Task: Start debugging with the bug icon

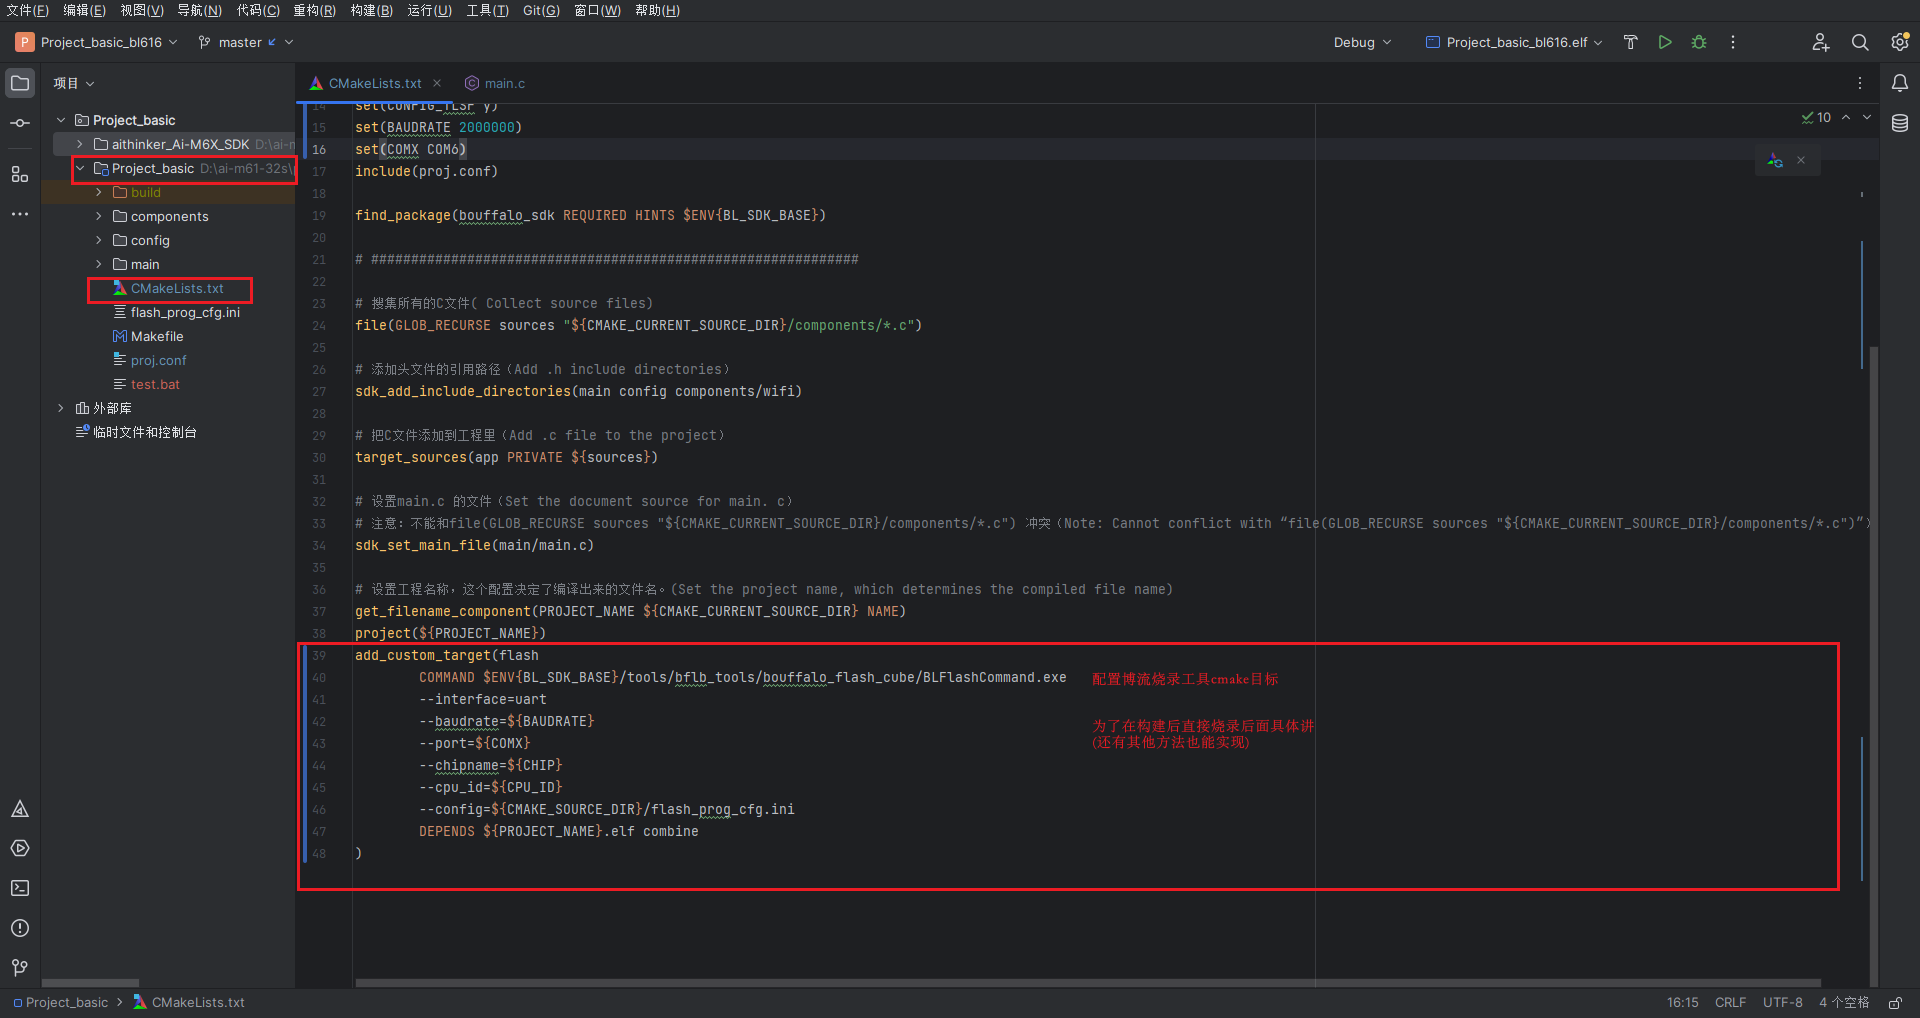Action: tap(1699, 42)
